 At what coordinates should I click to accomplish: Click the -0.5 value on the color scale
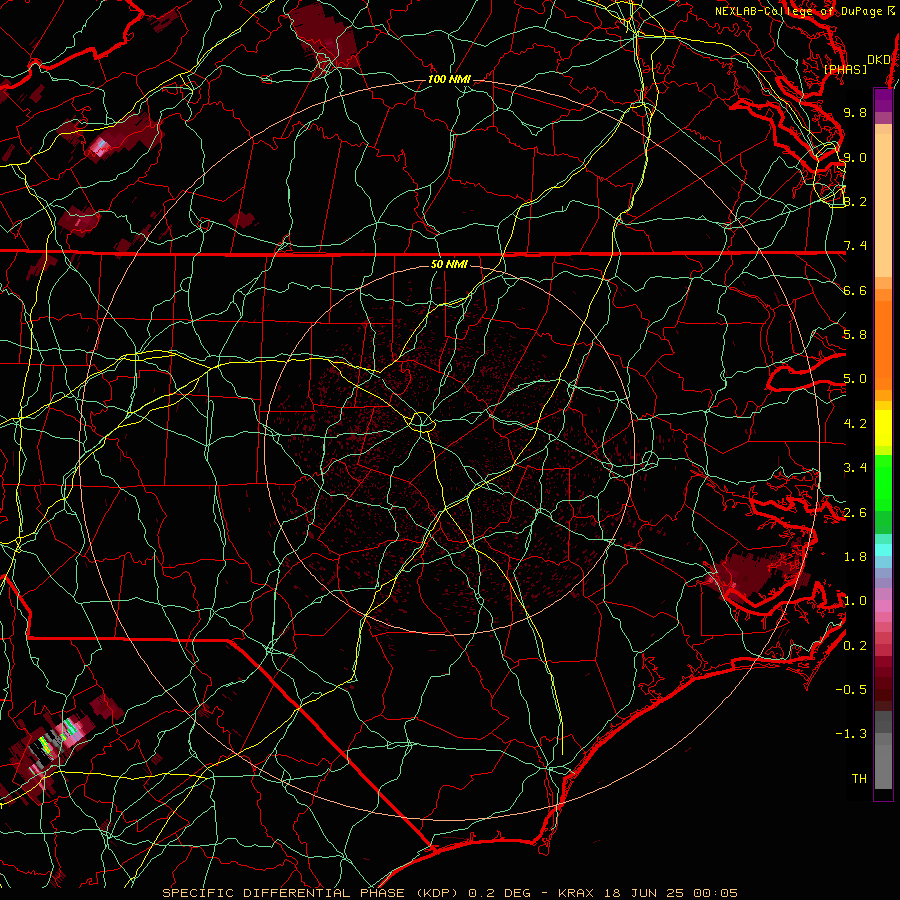click(851, 690)
